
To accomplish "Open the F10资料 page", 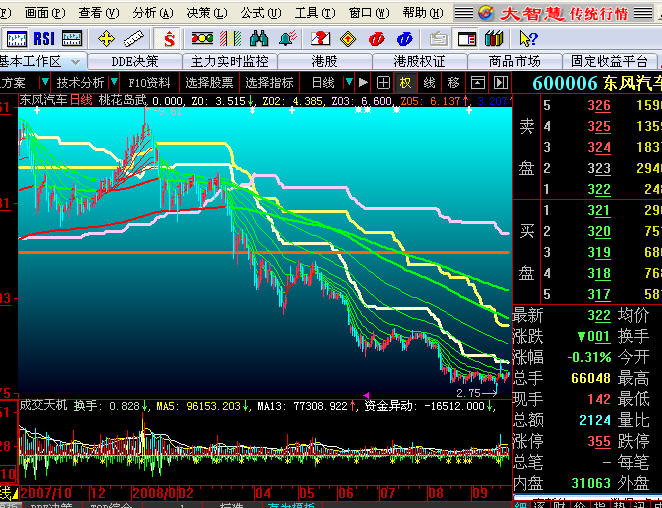I will [x=149, y=82].
